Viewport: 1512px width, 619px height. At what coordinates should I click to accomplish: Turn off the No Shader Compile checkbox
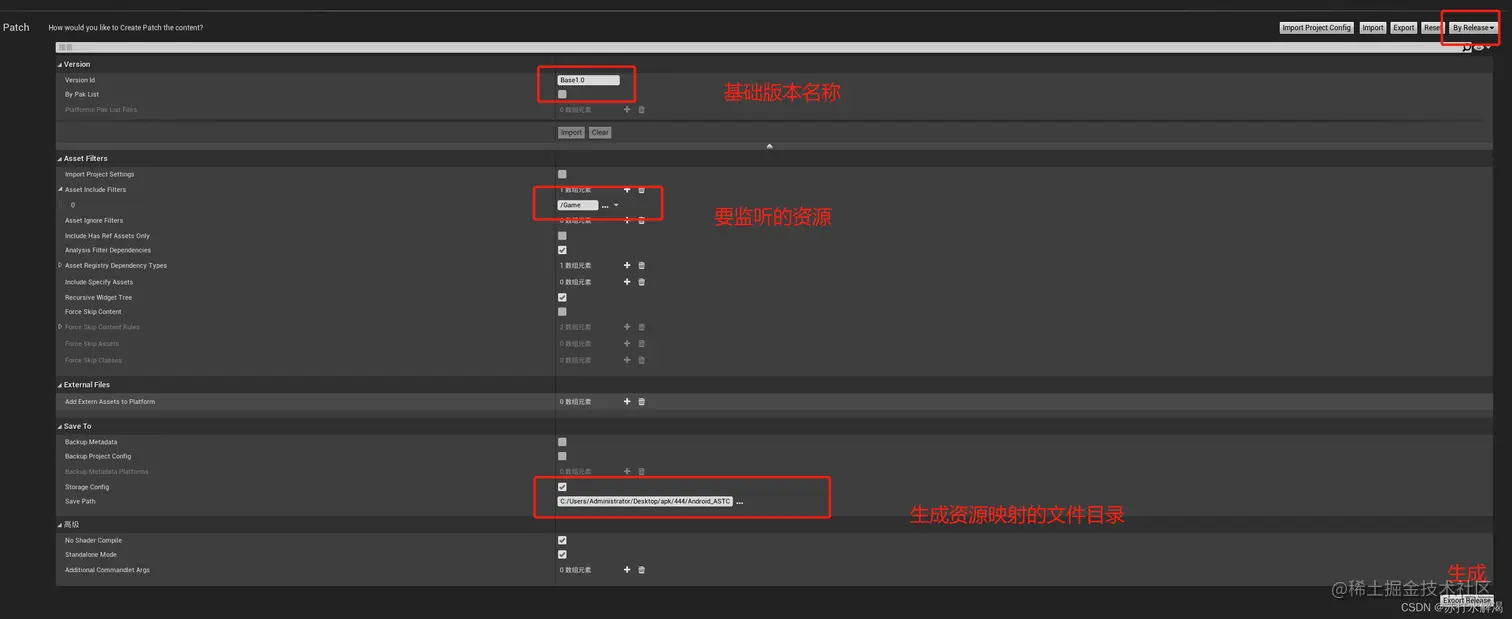coord(562,540)
